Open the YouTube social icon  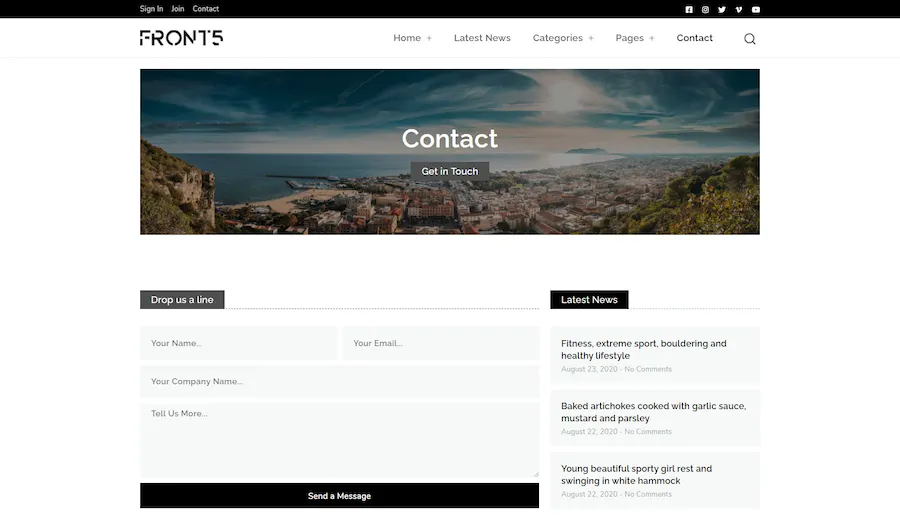(x=756, y=9)
